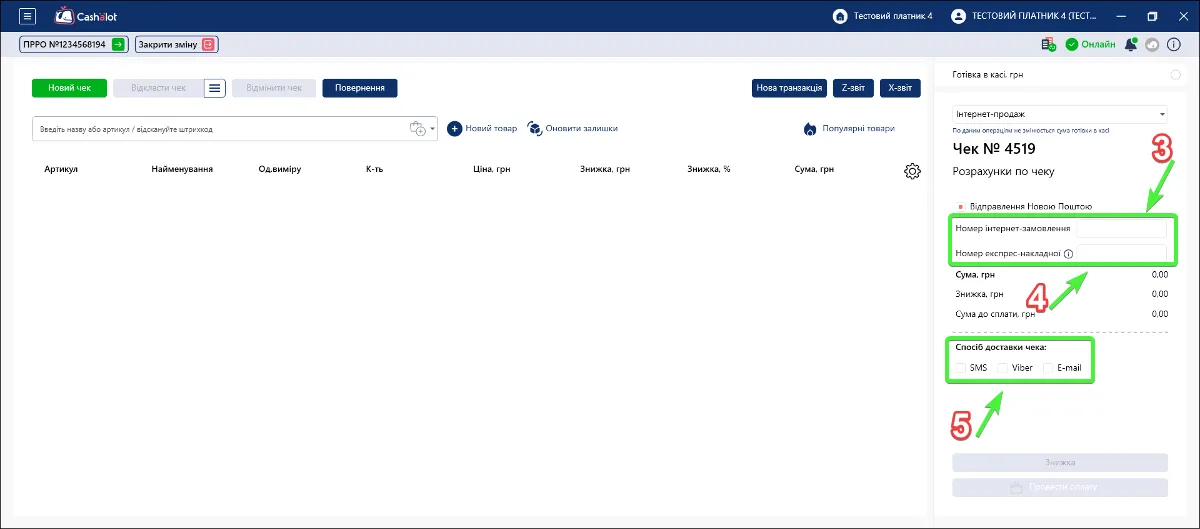Viewport: 1200px width, 529px height.
Task: Check the E-mail delivery option
Action: pos(1048,368)
